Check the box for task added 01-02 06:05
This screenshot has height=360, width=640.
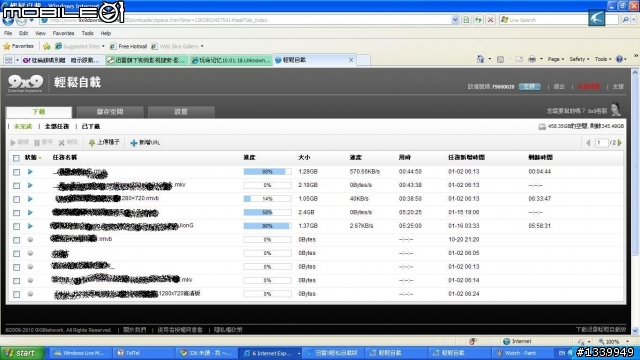(x=16, y=253)
